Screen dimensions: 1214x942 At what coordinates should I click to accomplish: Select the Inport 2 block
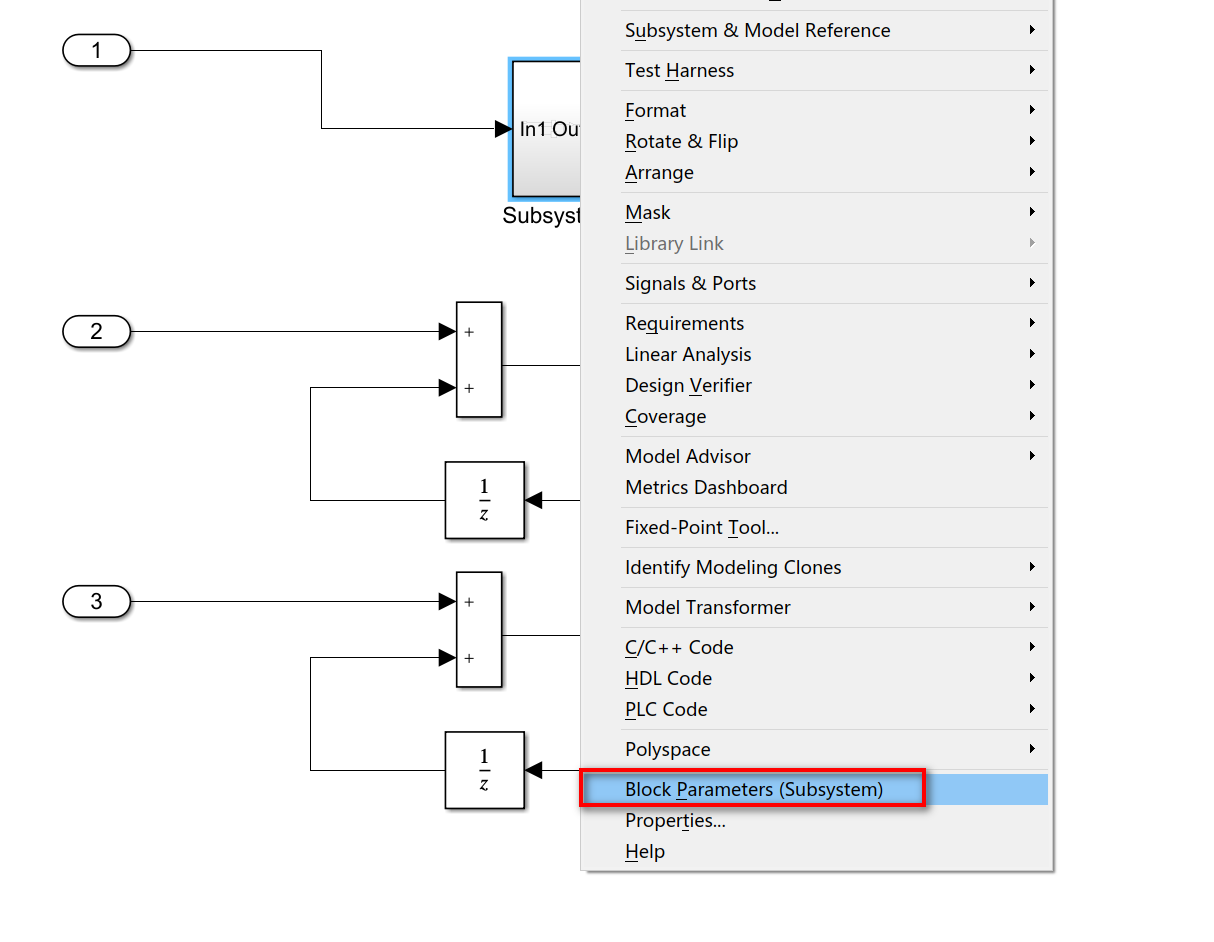[x=97, y=331]
